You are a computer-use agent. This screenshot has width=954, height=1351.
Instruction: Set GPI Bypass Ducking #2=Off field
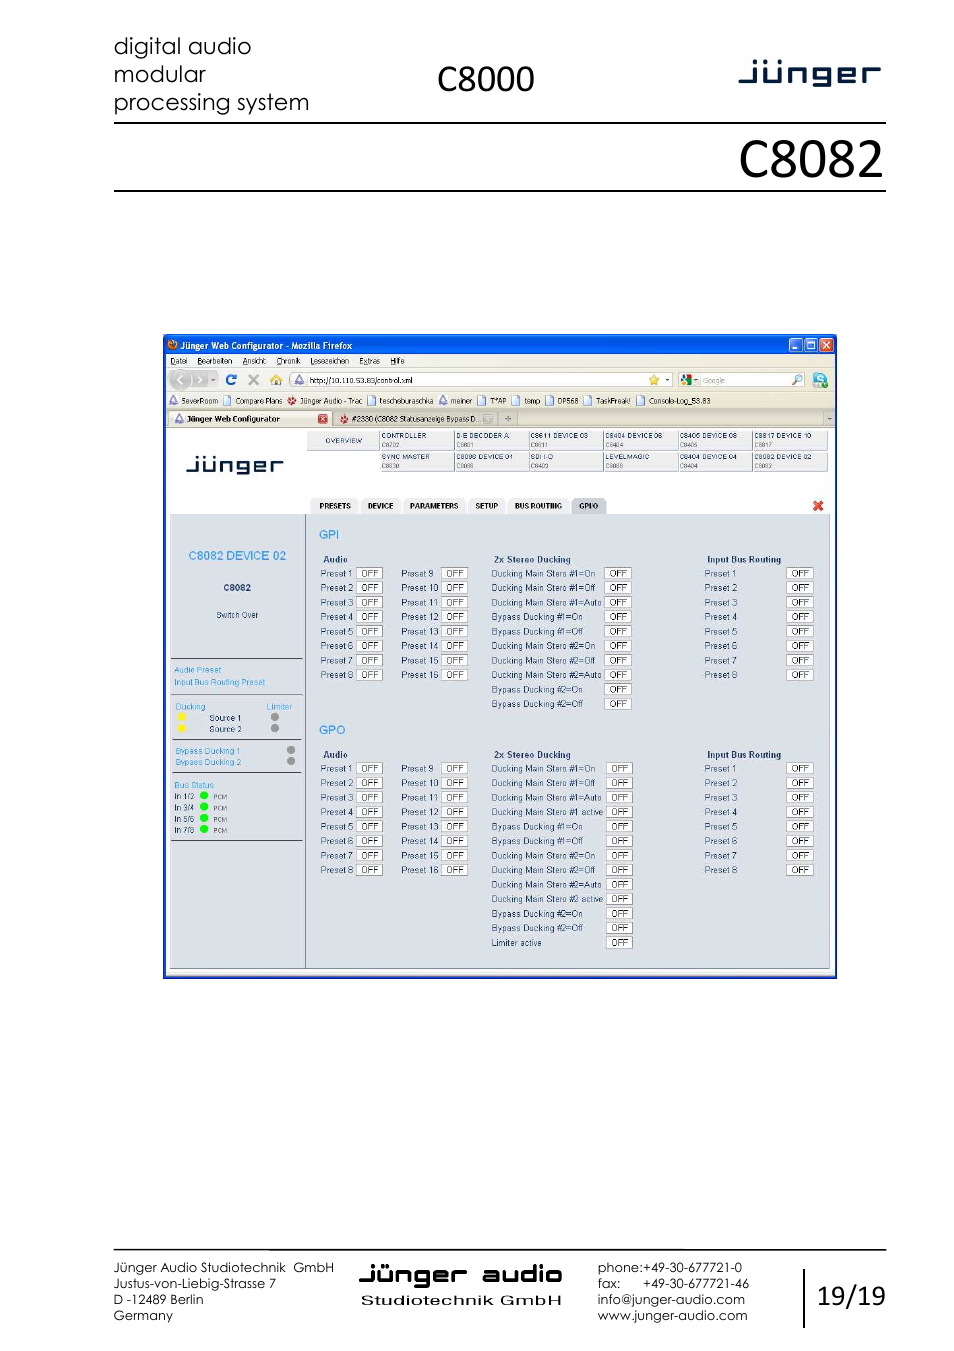coord(619,704)
